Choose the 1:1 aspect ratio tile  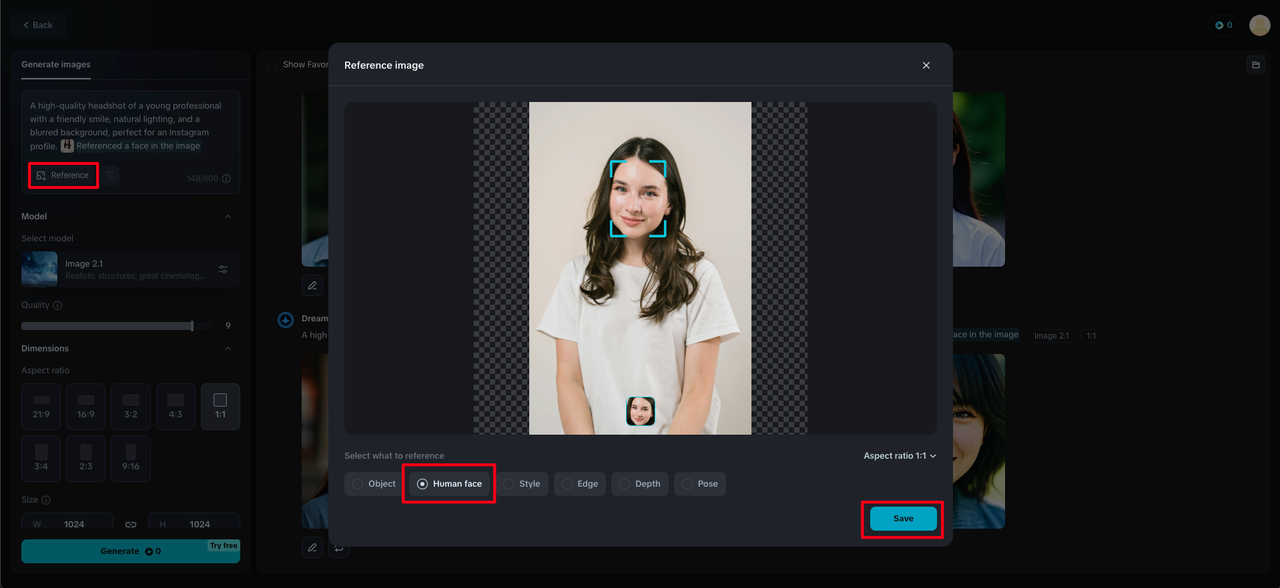pyautogui.click(x=220, y=406)
